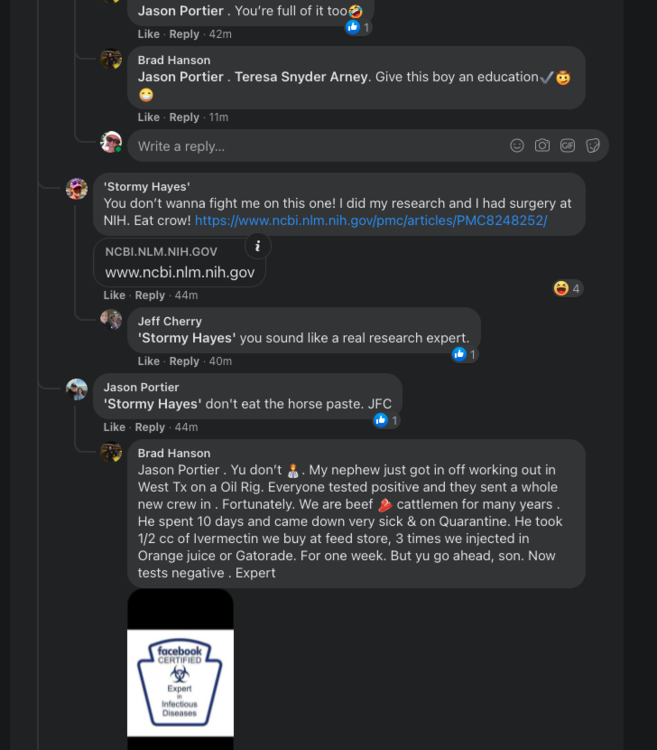
Task: Open Stormy Hayes' avatar
Action: (77, 189)
